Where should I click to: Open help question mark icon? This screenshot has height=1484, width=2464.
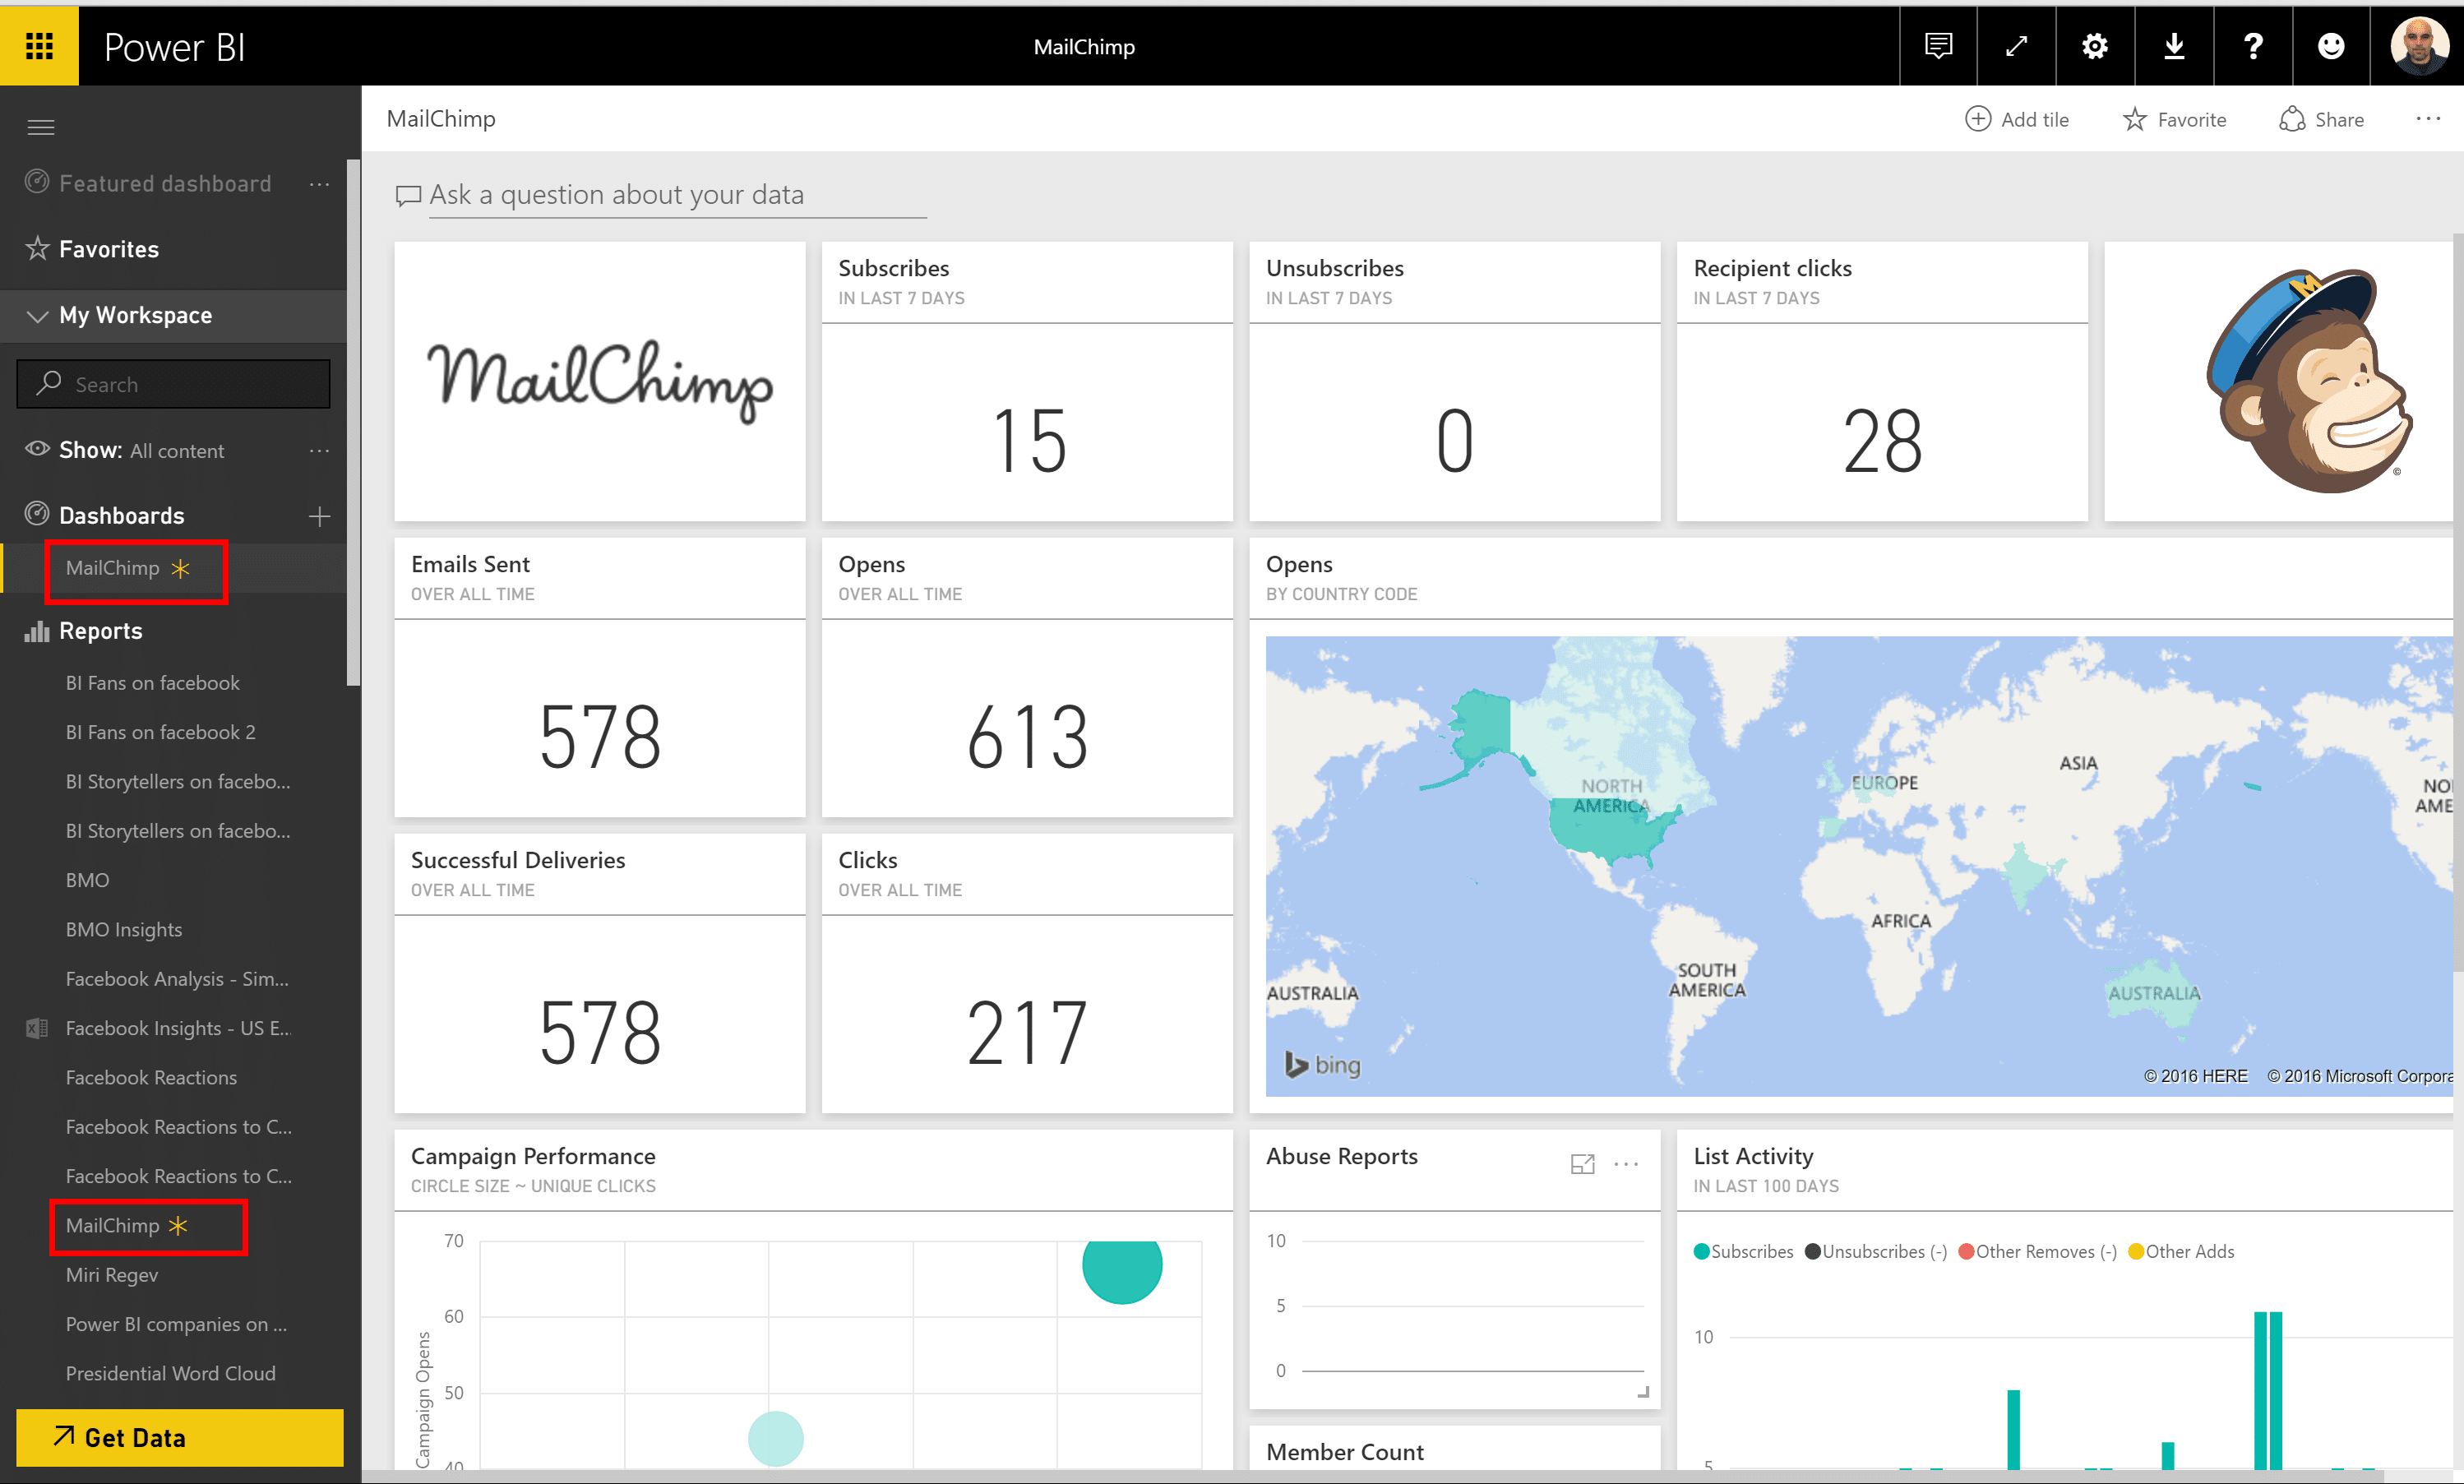click(x=2253, y=46)
